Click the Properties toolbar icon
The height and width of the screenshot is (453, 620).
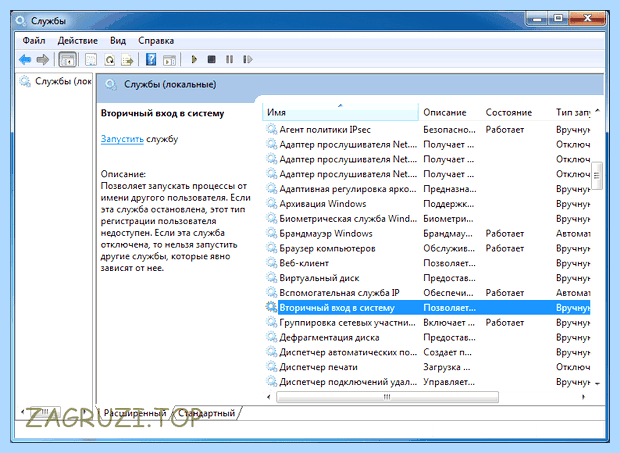91,60
